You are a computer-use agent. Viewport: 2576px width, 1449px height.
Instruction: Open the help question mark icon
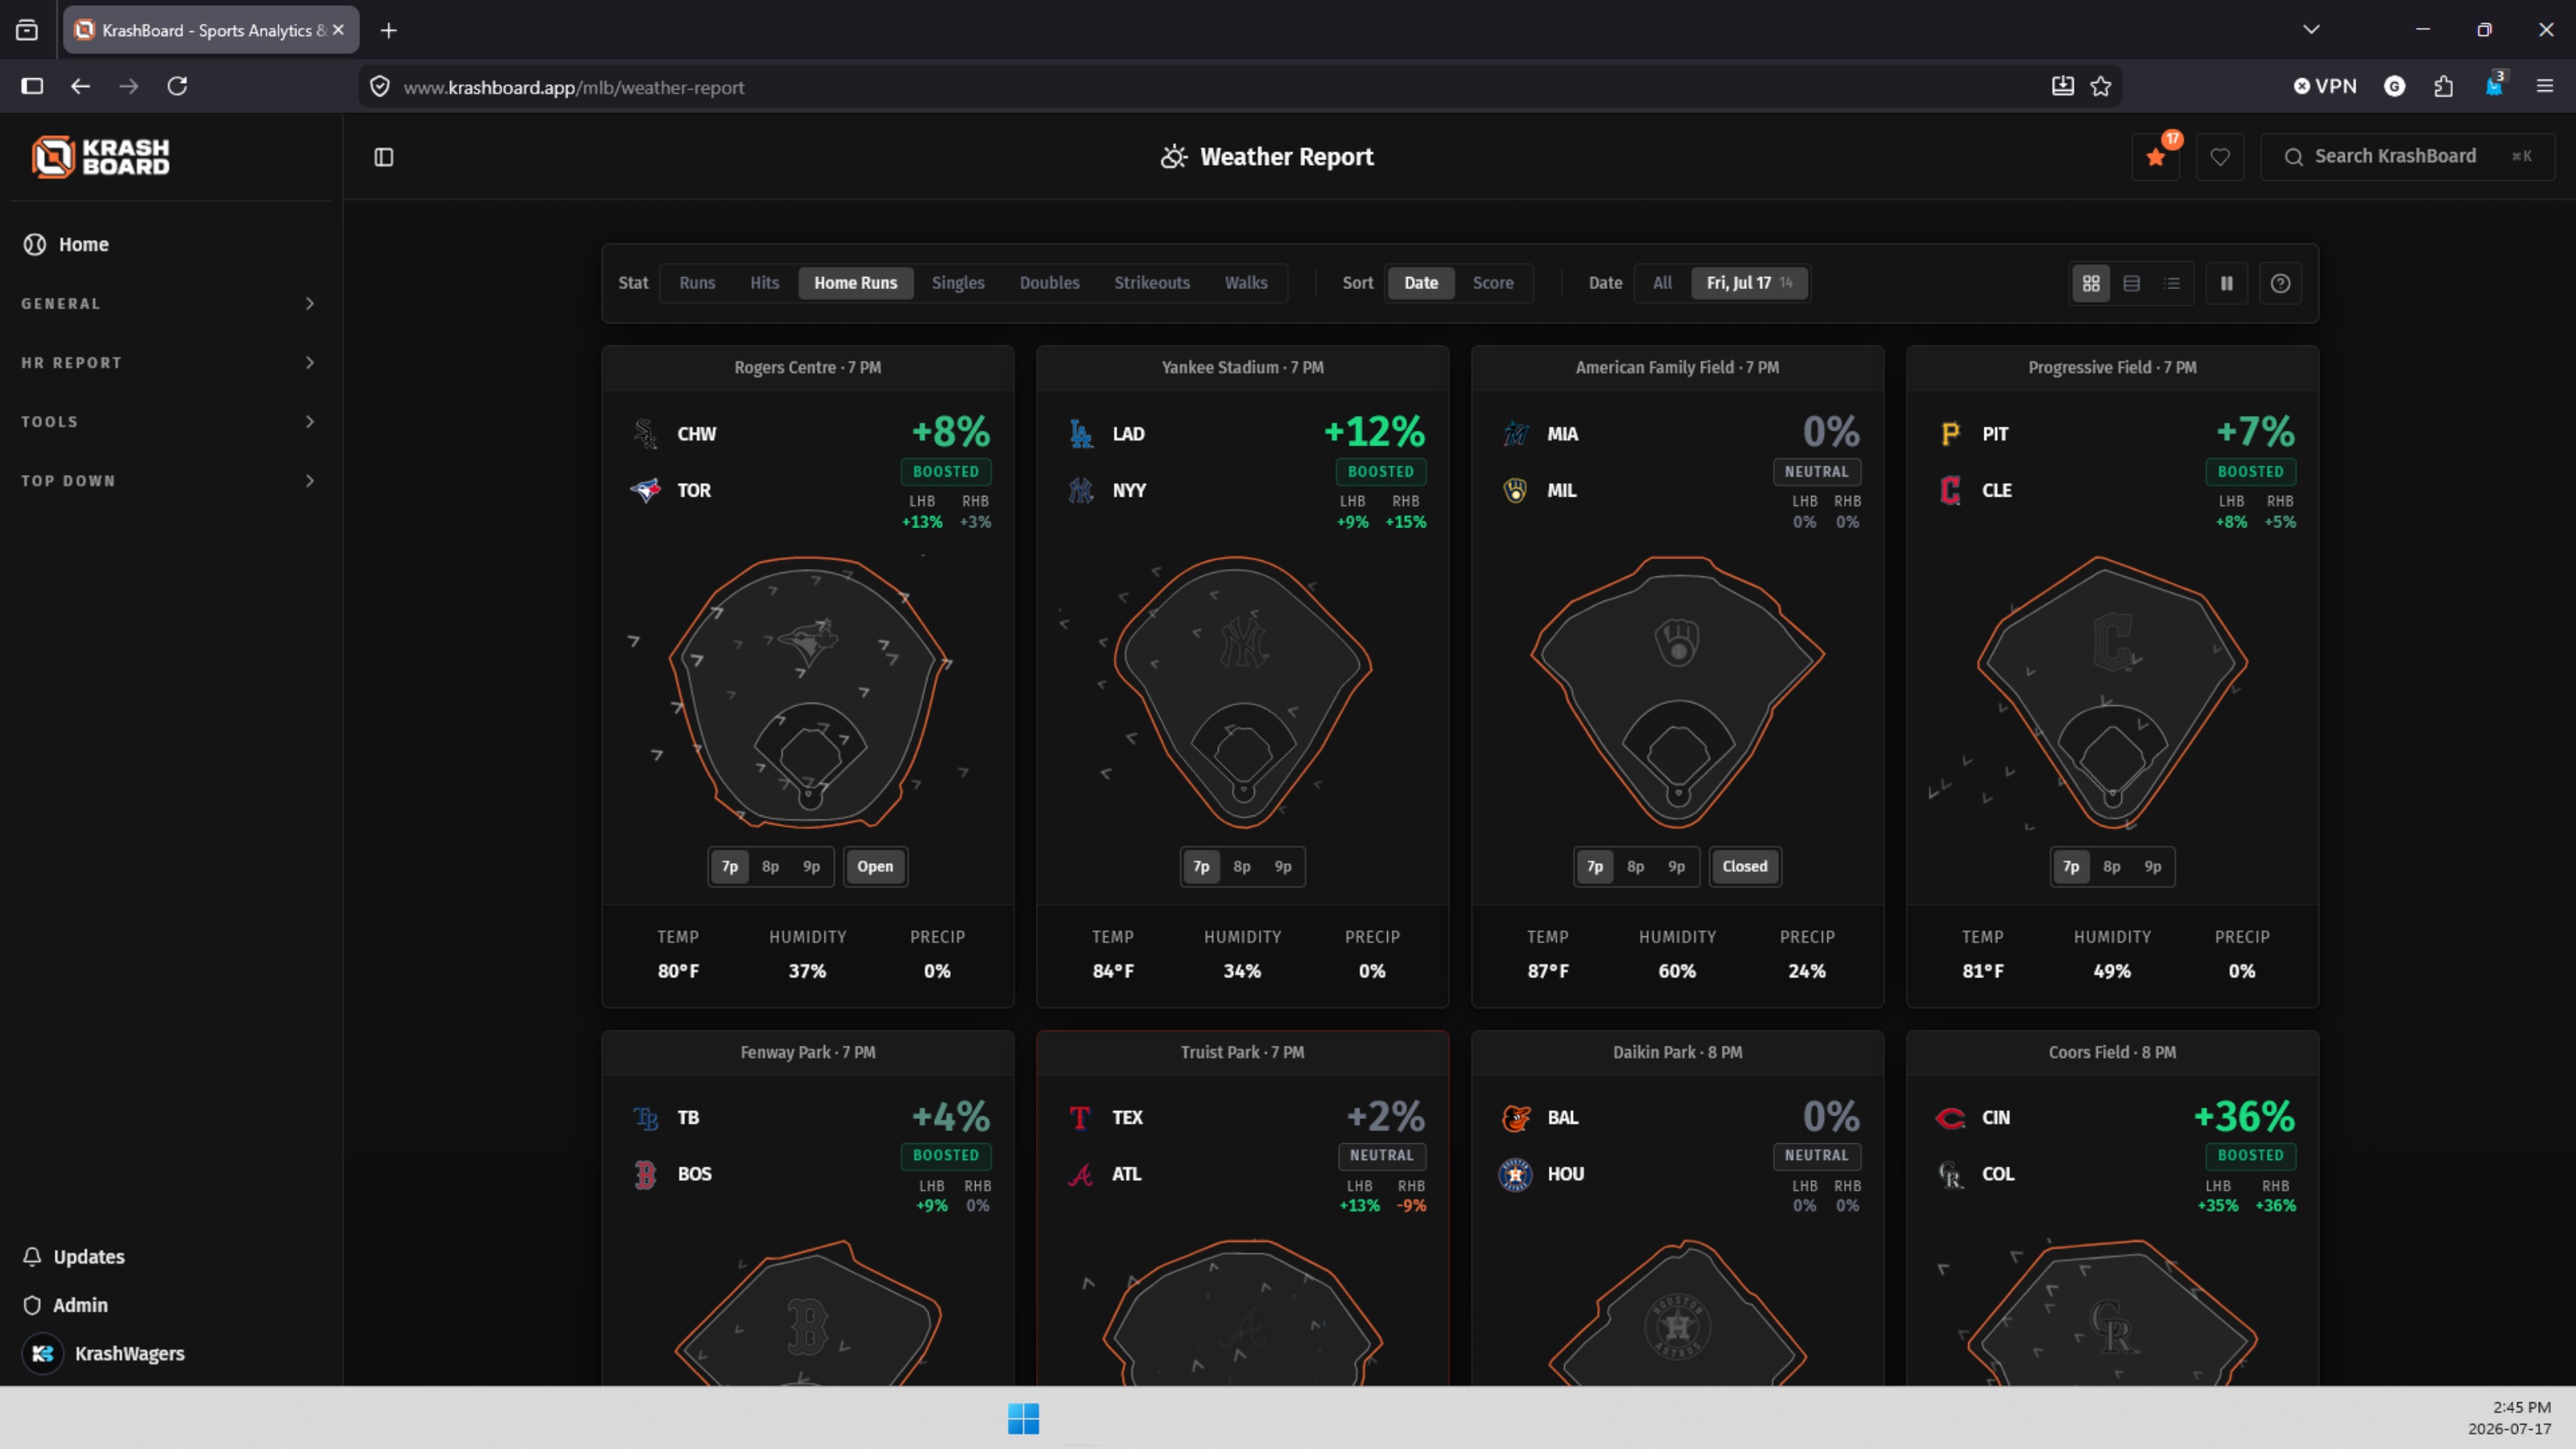pos(2281,284)
